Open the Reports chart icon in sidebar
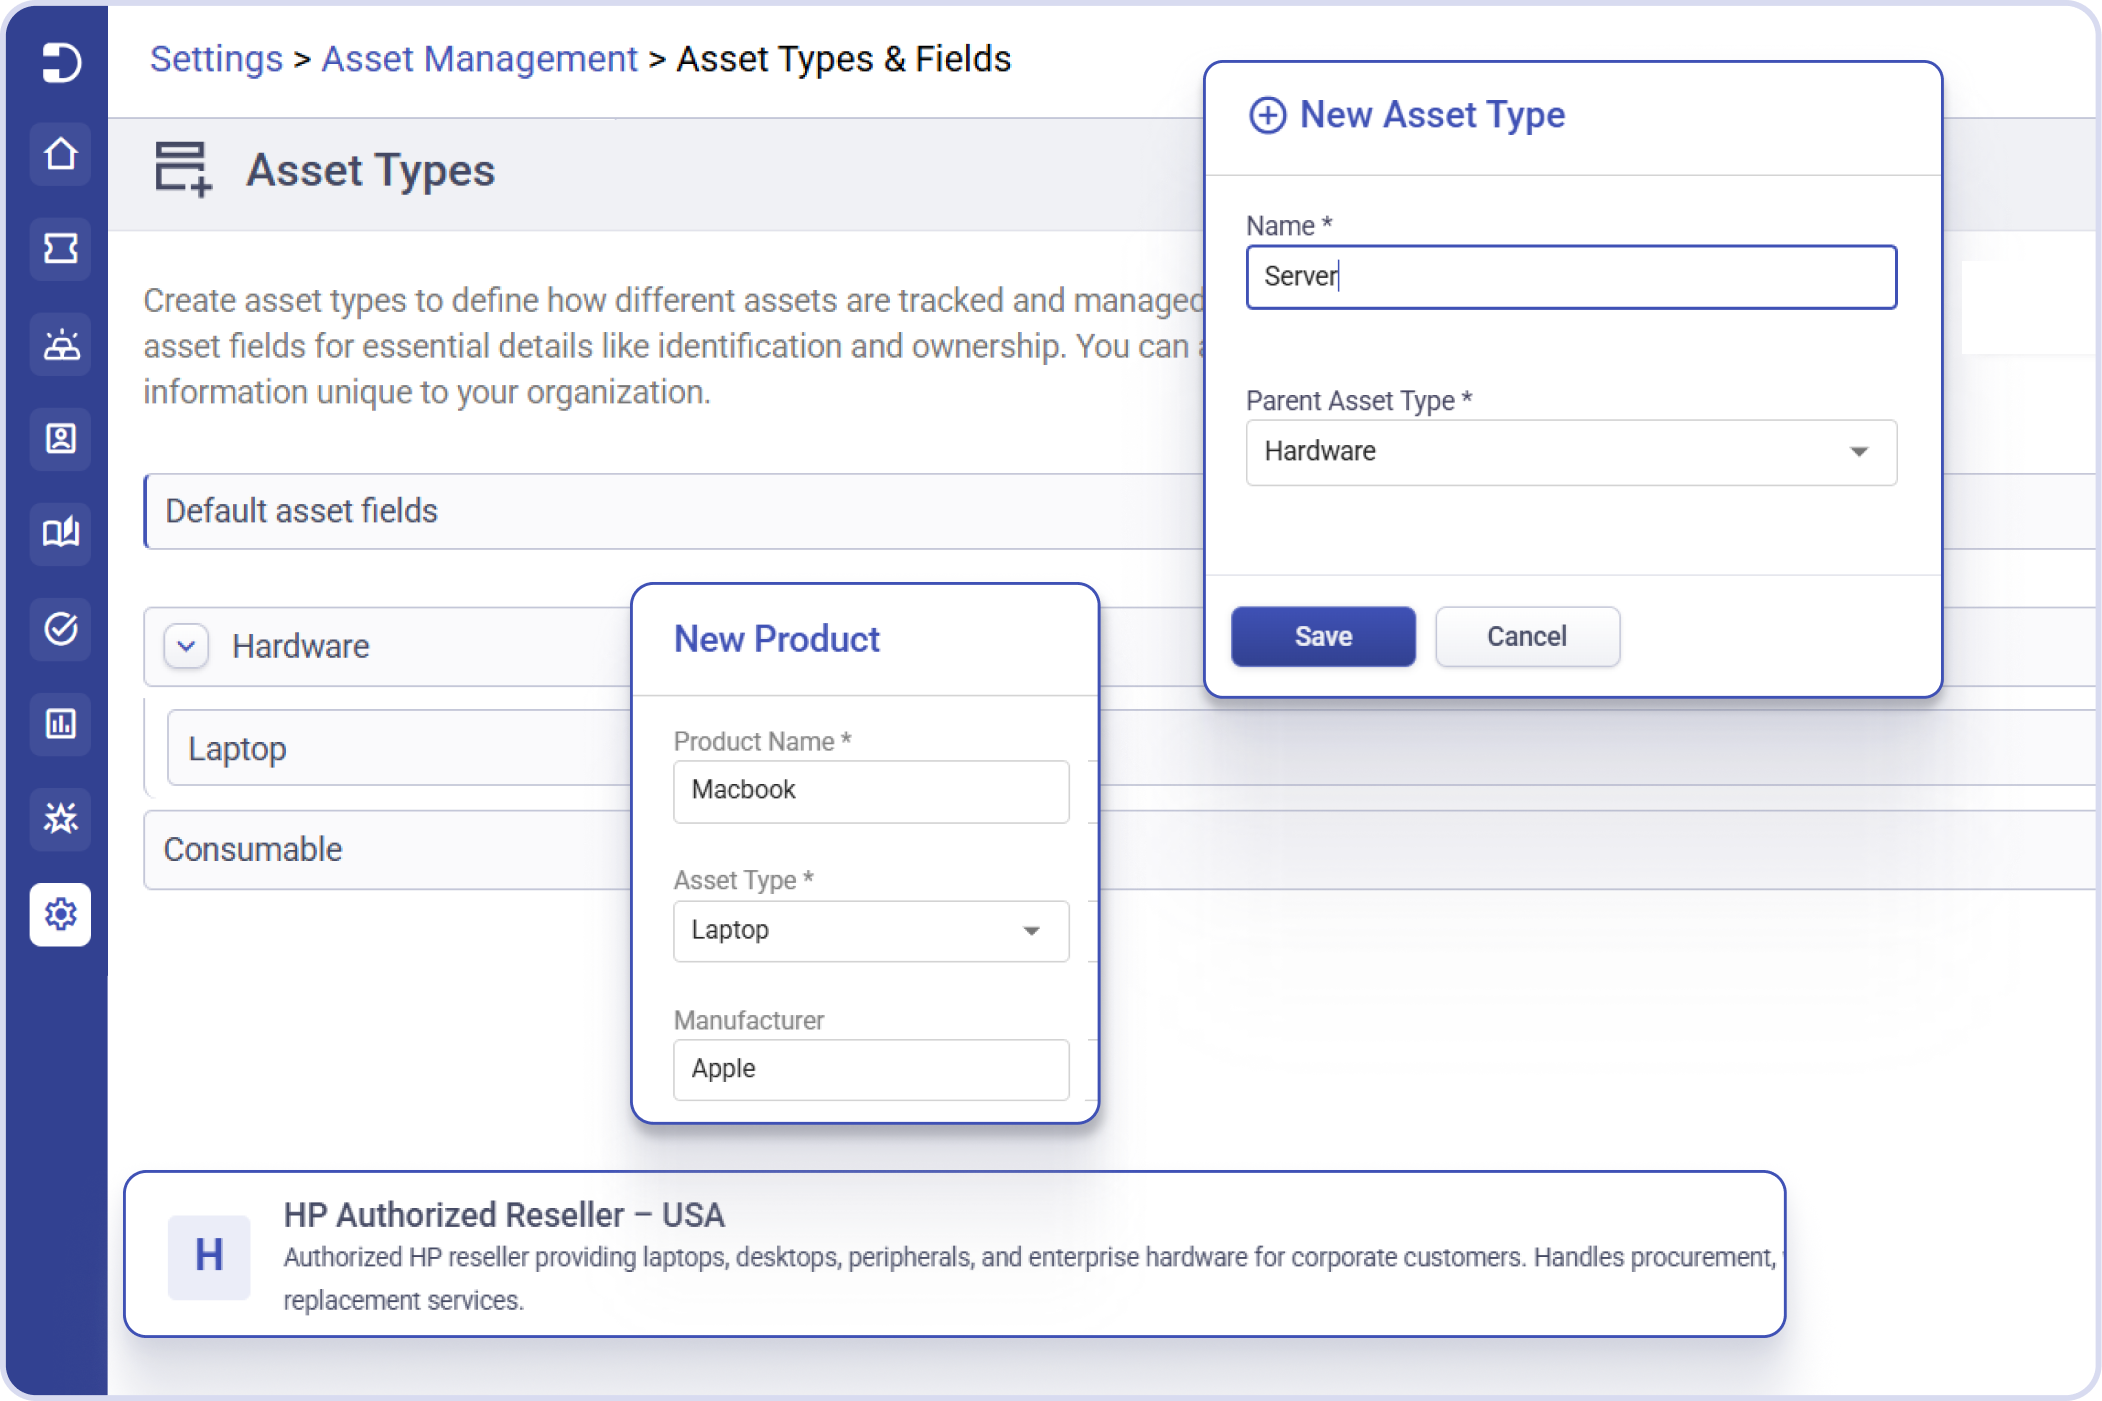Image resolution: width=2102 pixels, height=1401 pixels. tap(61, 722)
